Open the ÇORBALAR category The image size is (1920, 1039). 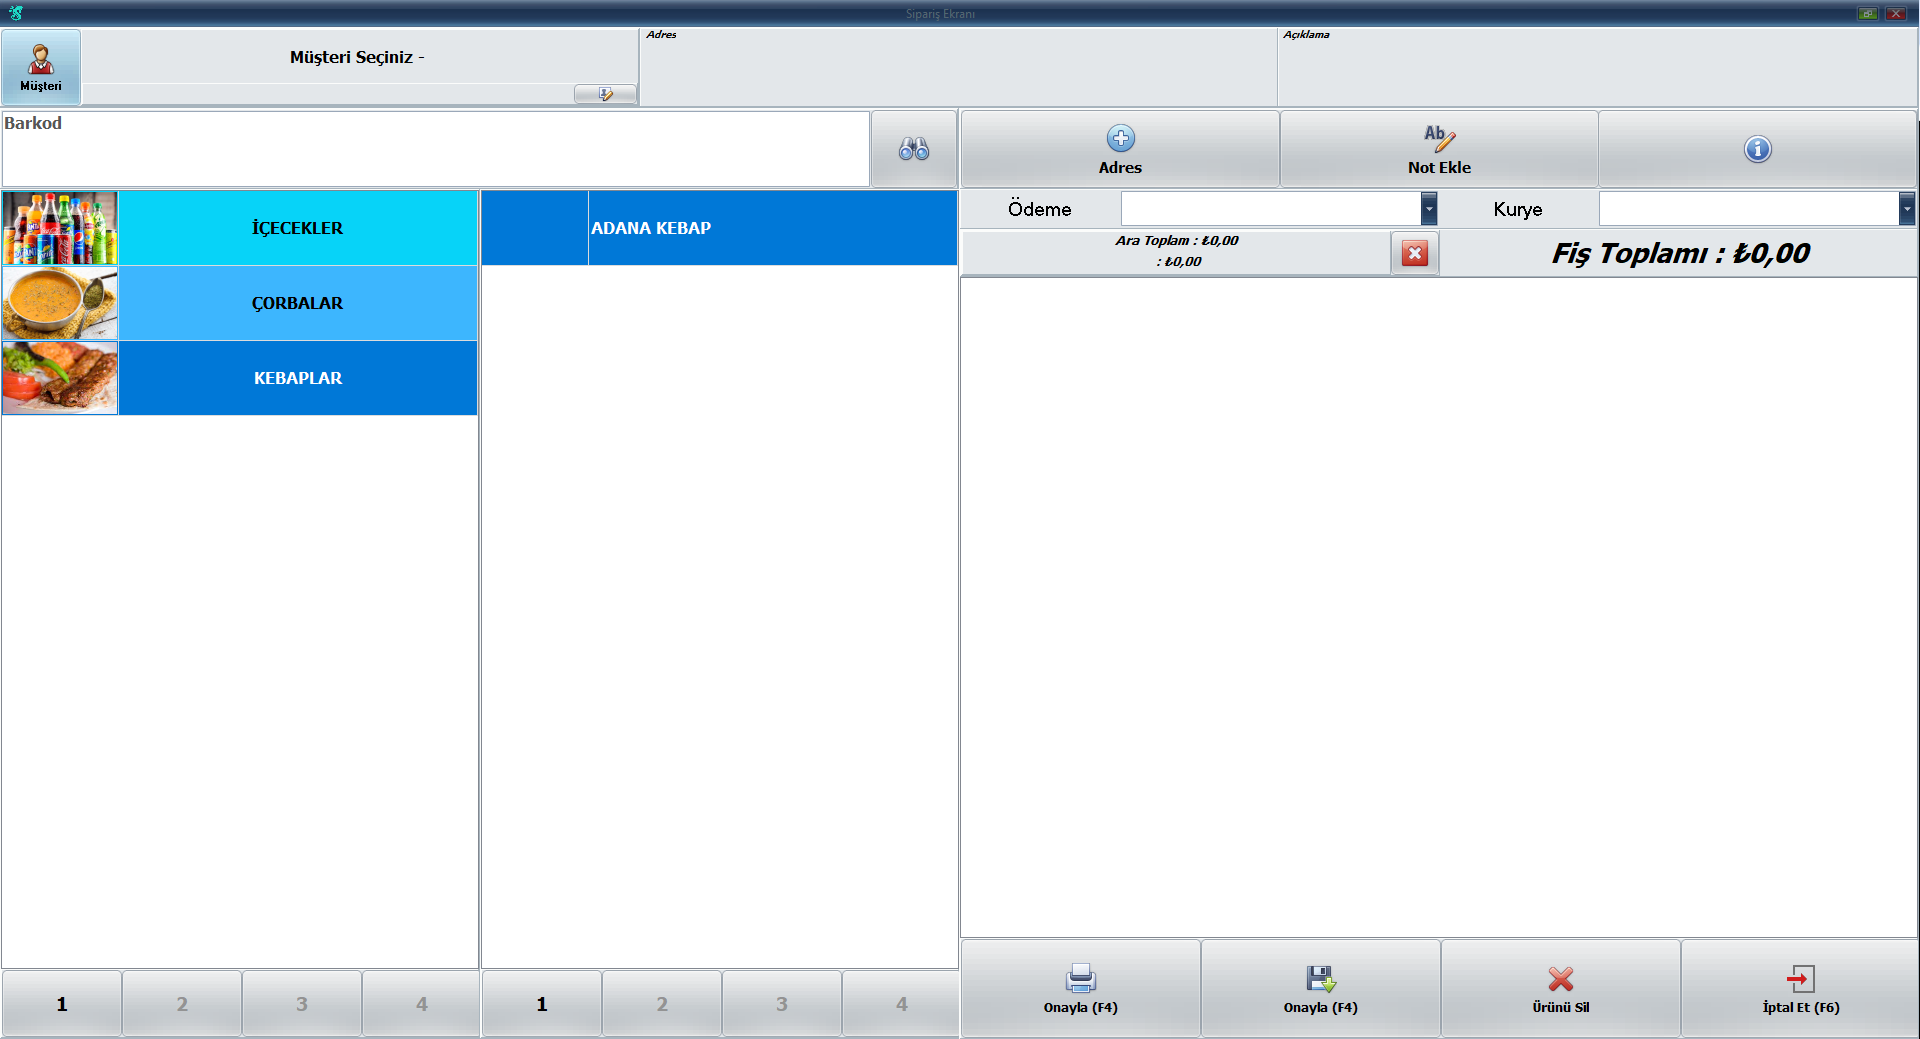298,303
